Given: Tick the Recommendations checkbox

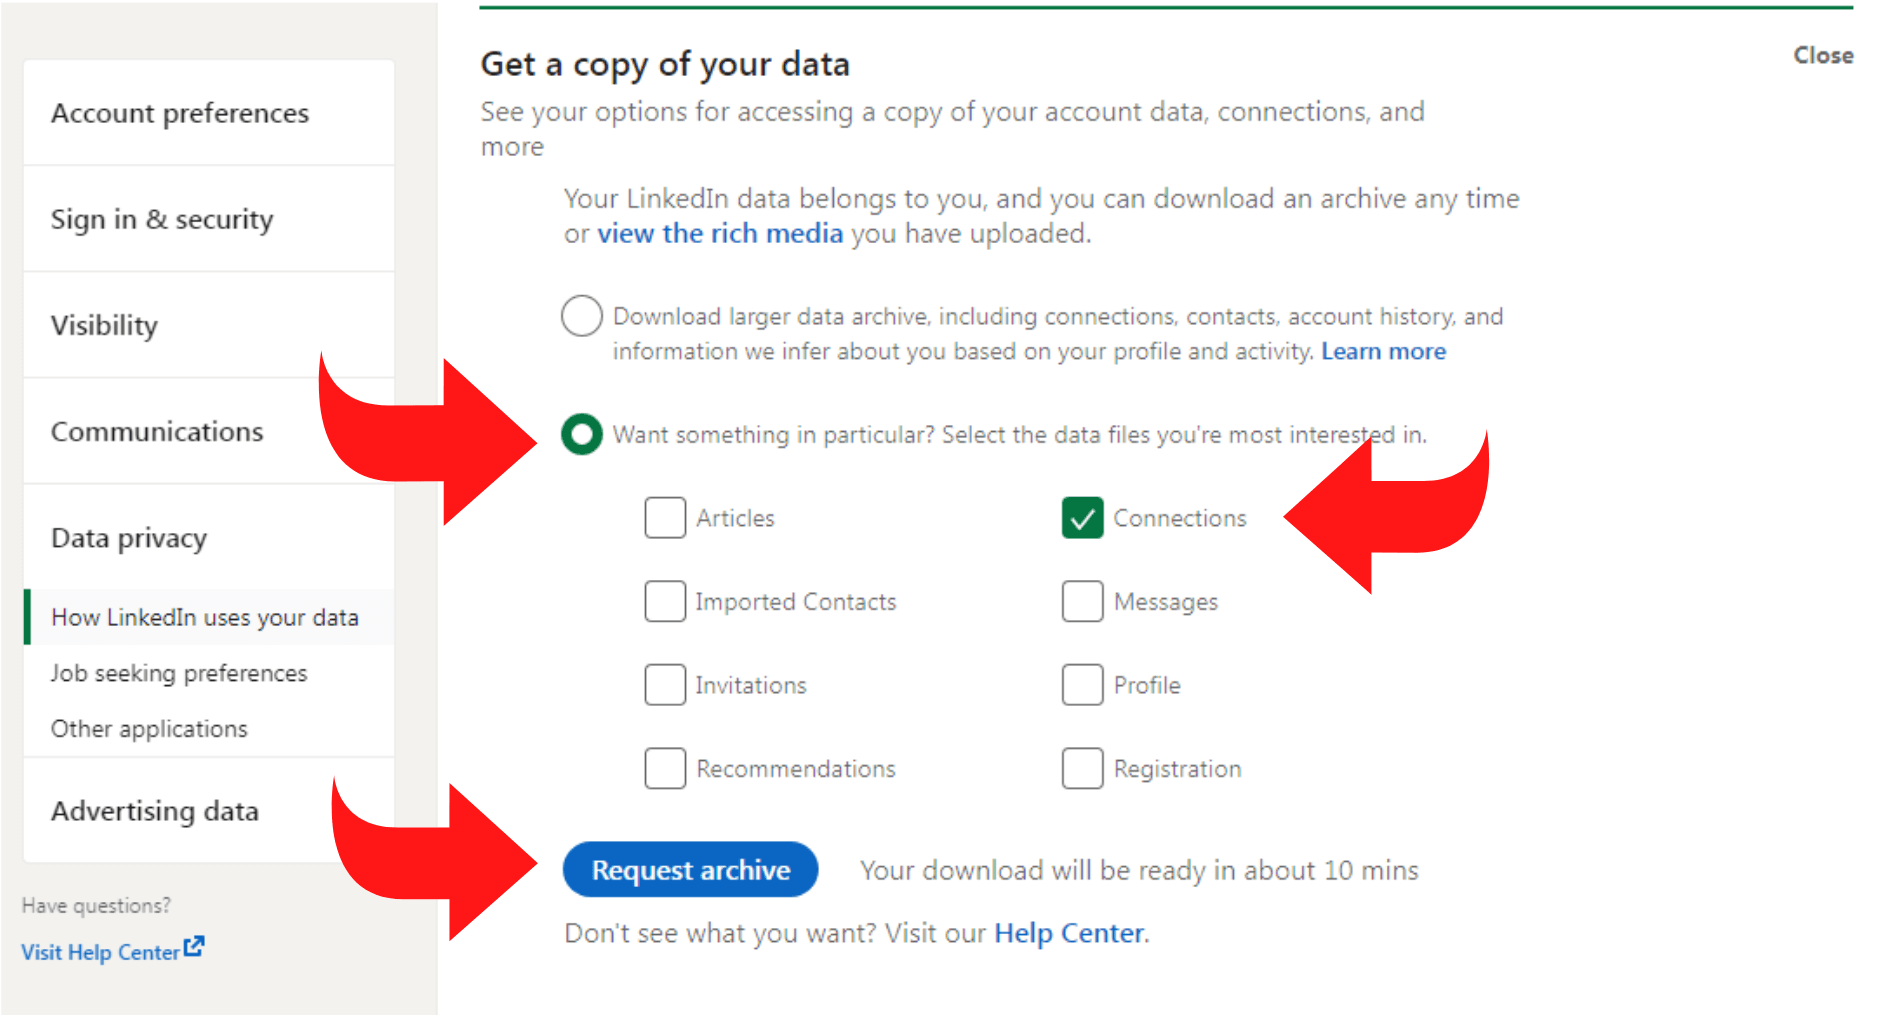Looking at the screenshot, I should coord(665,768).
